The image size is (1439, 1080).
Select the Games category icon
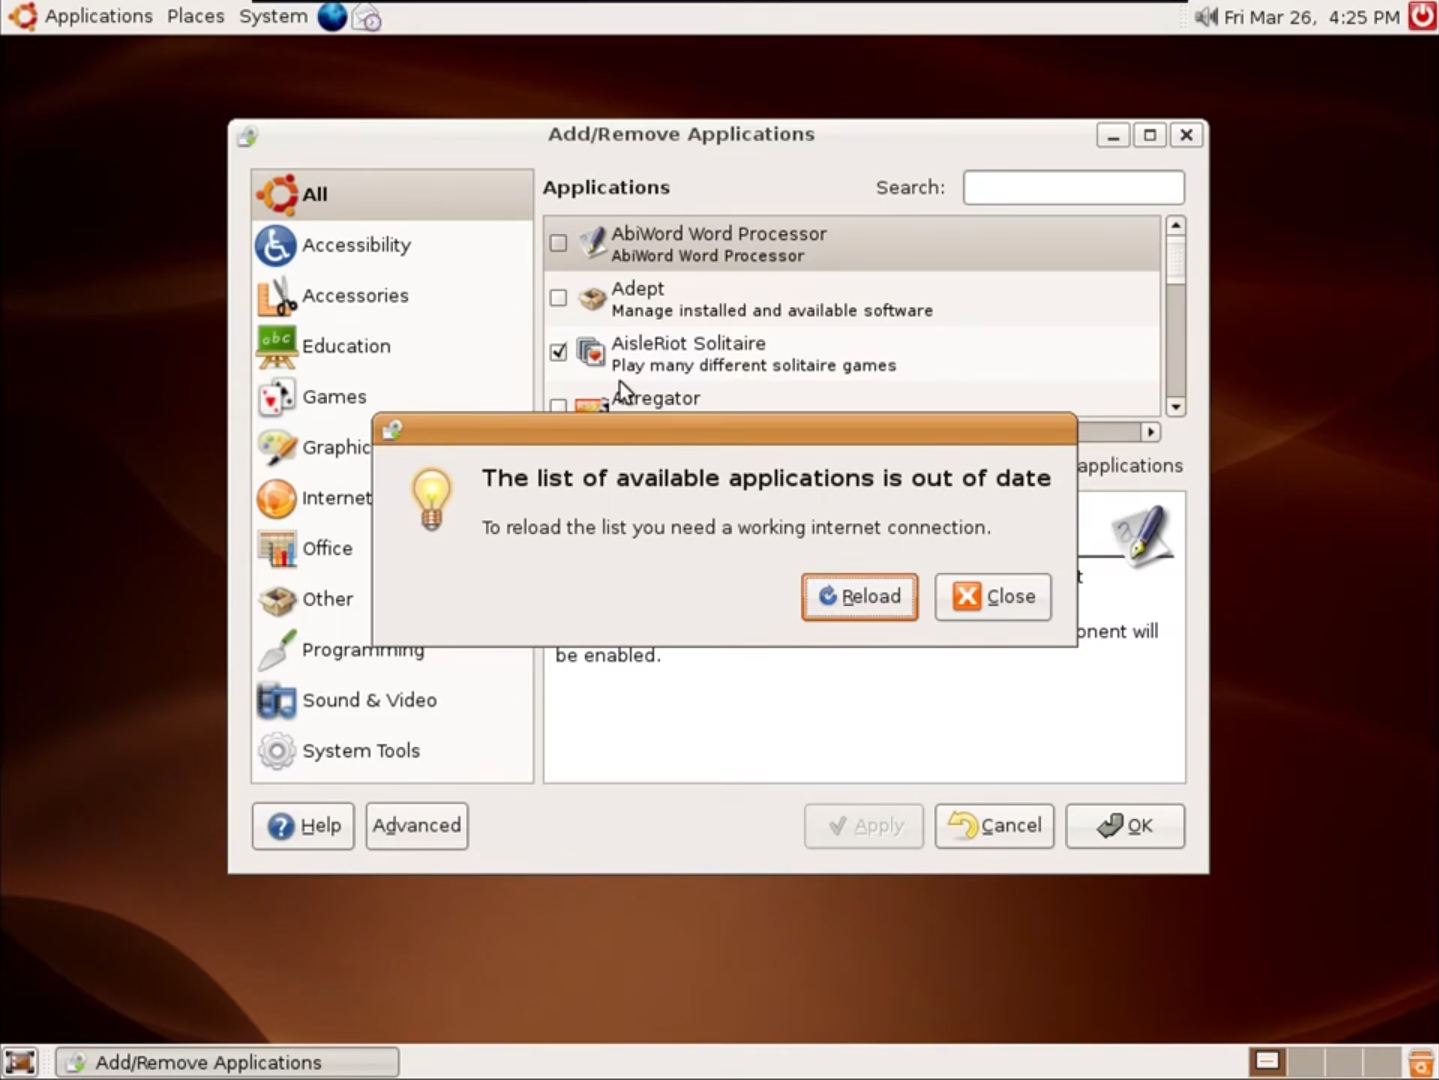click(276, 397)
